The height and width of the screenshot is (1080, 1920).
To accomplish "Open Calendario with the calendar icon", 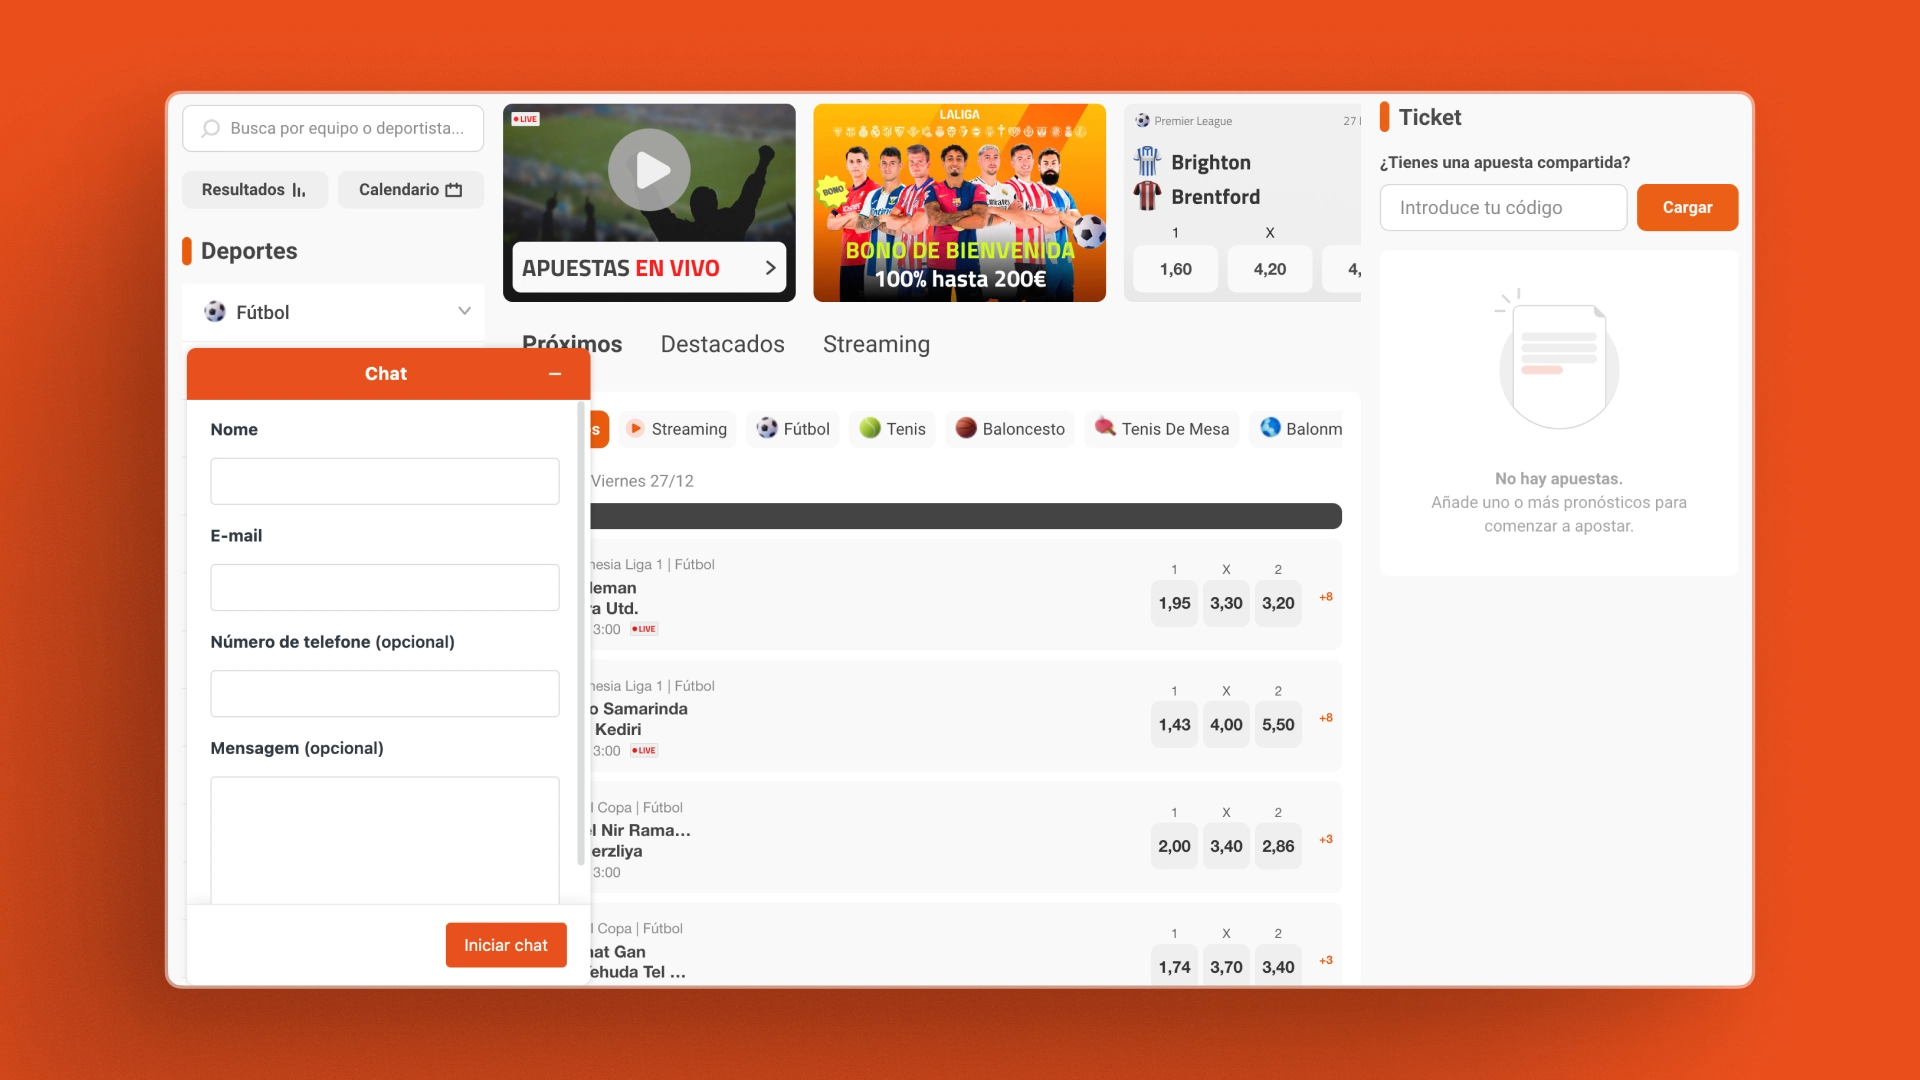I will pyautogui.click(x=410, y=190).
